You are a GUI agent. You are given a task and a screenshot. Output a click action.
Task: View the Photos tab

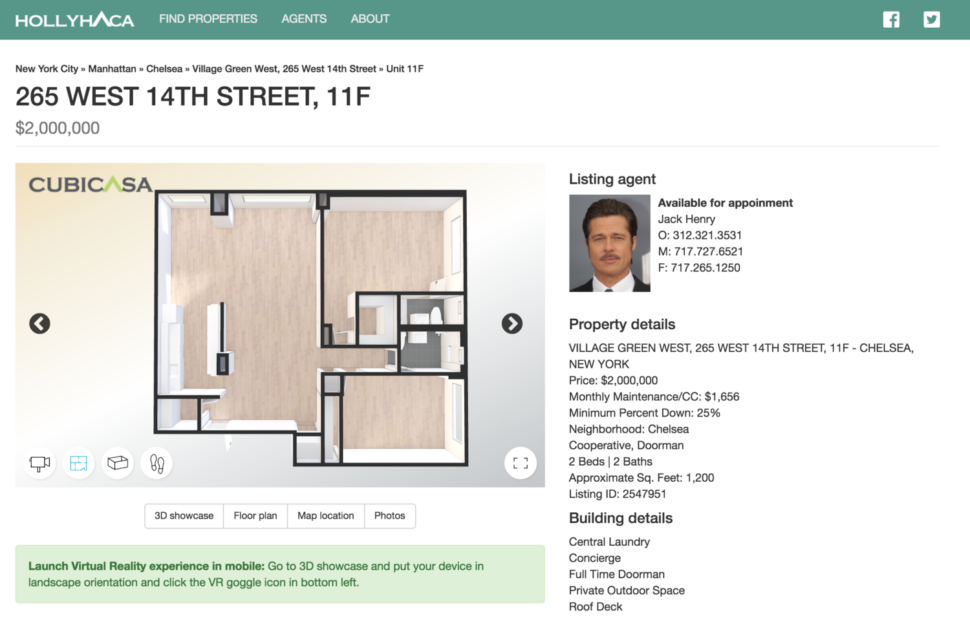[390, 516]
